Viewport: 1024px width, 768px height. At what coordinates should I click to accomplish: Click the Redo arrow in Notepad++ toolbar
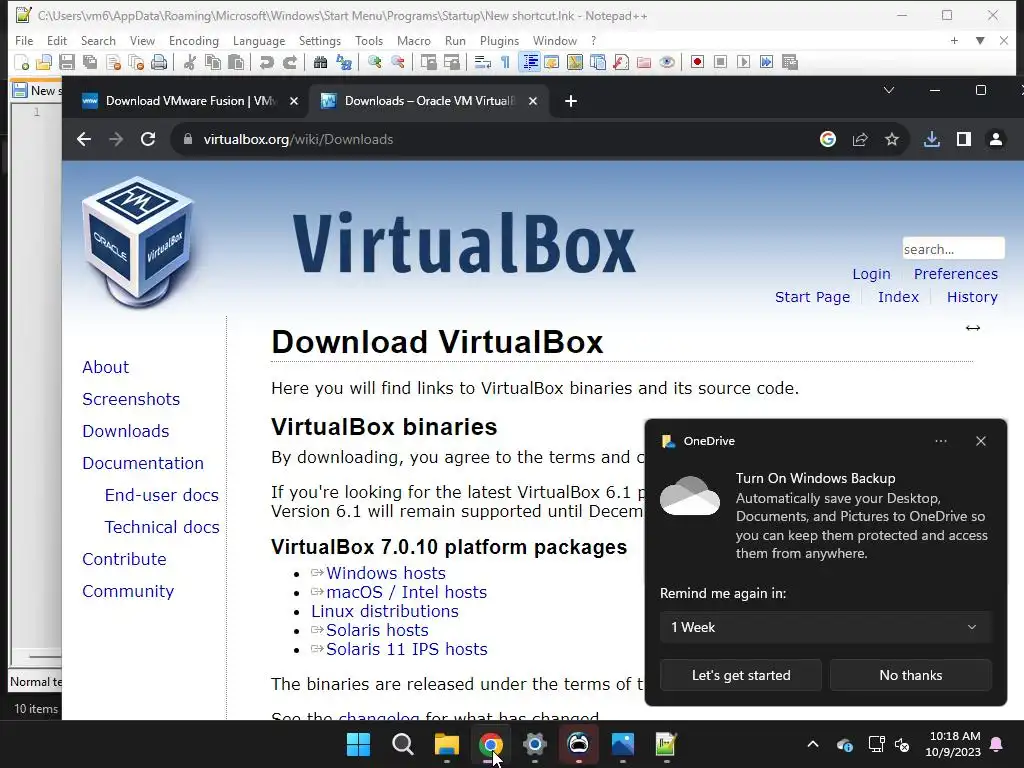tap(289, 62)
